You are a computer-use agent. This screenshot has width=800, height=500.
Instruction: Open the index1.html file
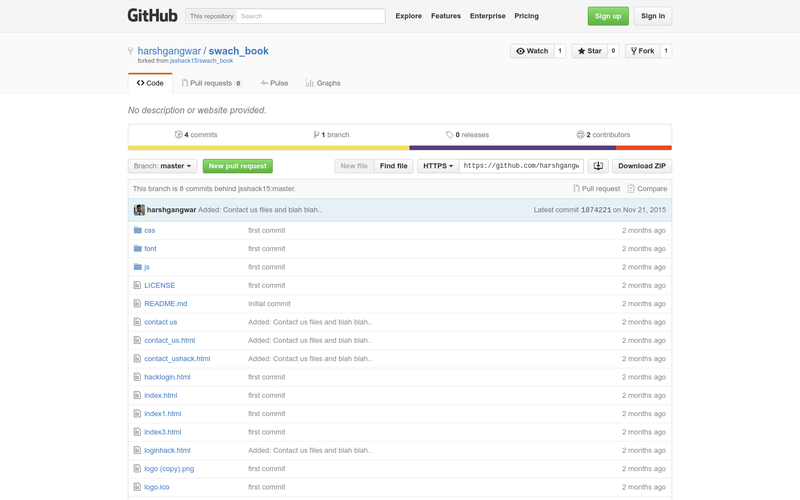coord(163,414)
